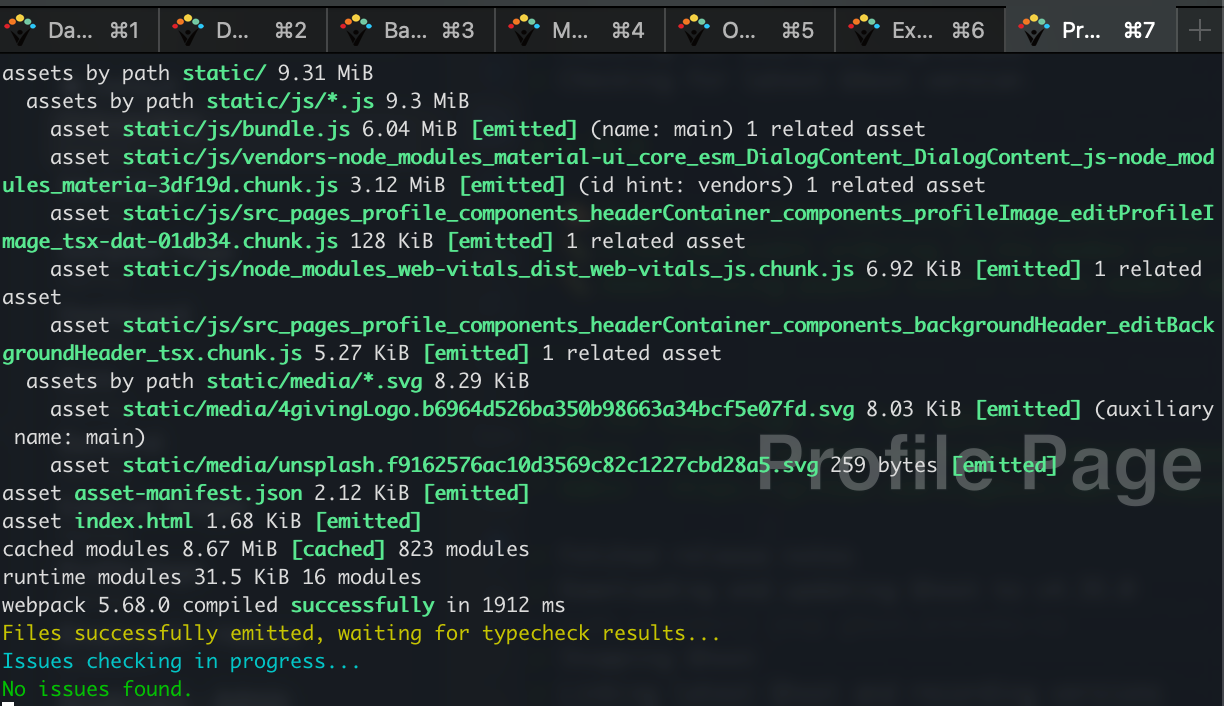Click the app icon on the active "Pr…" tab
The height and width of the screenshot is (706, 1224).
[1033, 29]
